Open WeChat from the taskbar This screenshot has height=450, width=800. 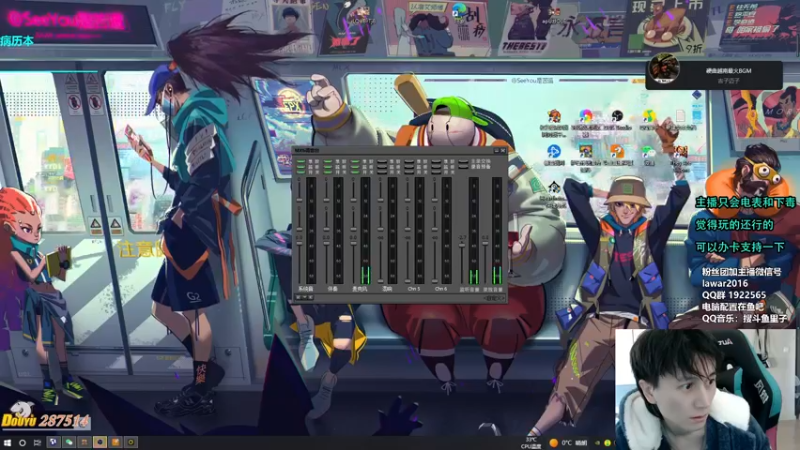(68, 442)
